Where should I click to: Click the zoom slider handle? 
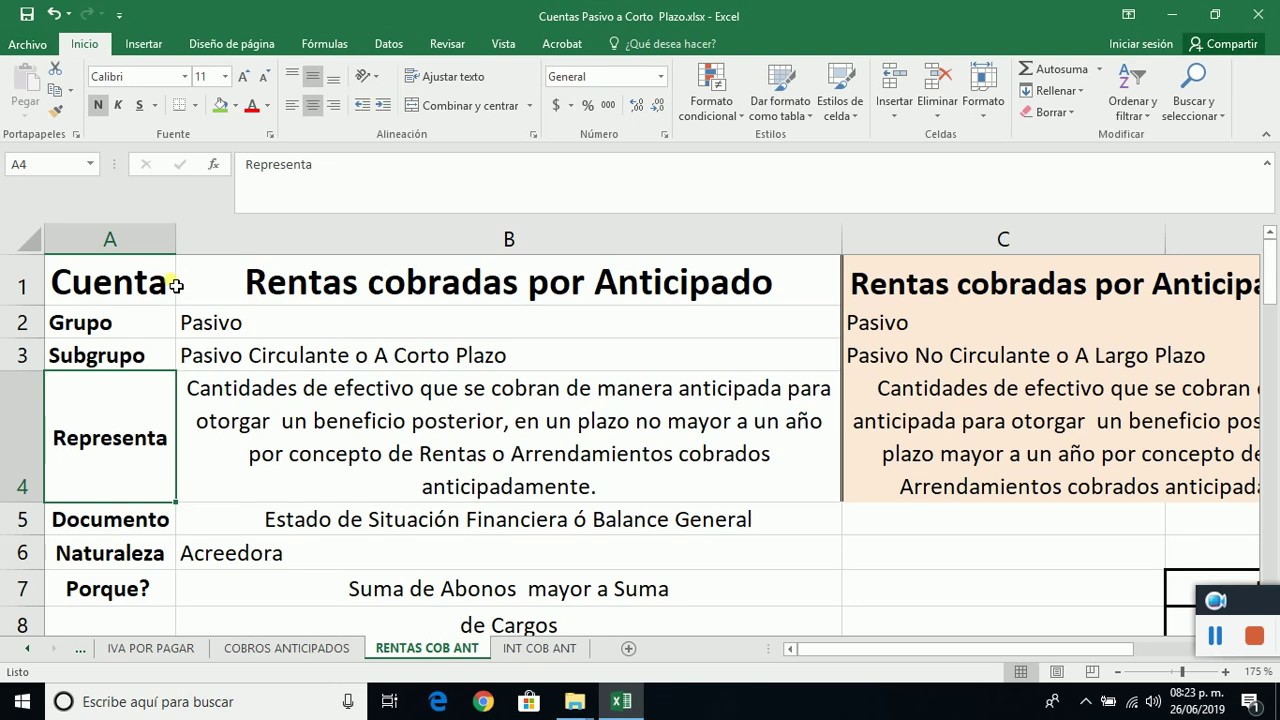[x=1182, y=672]
